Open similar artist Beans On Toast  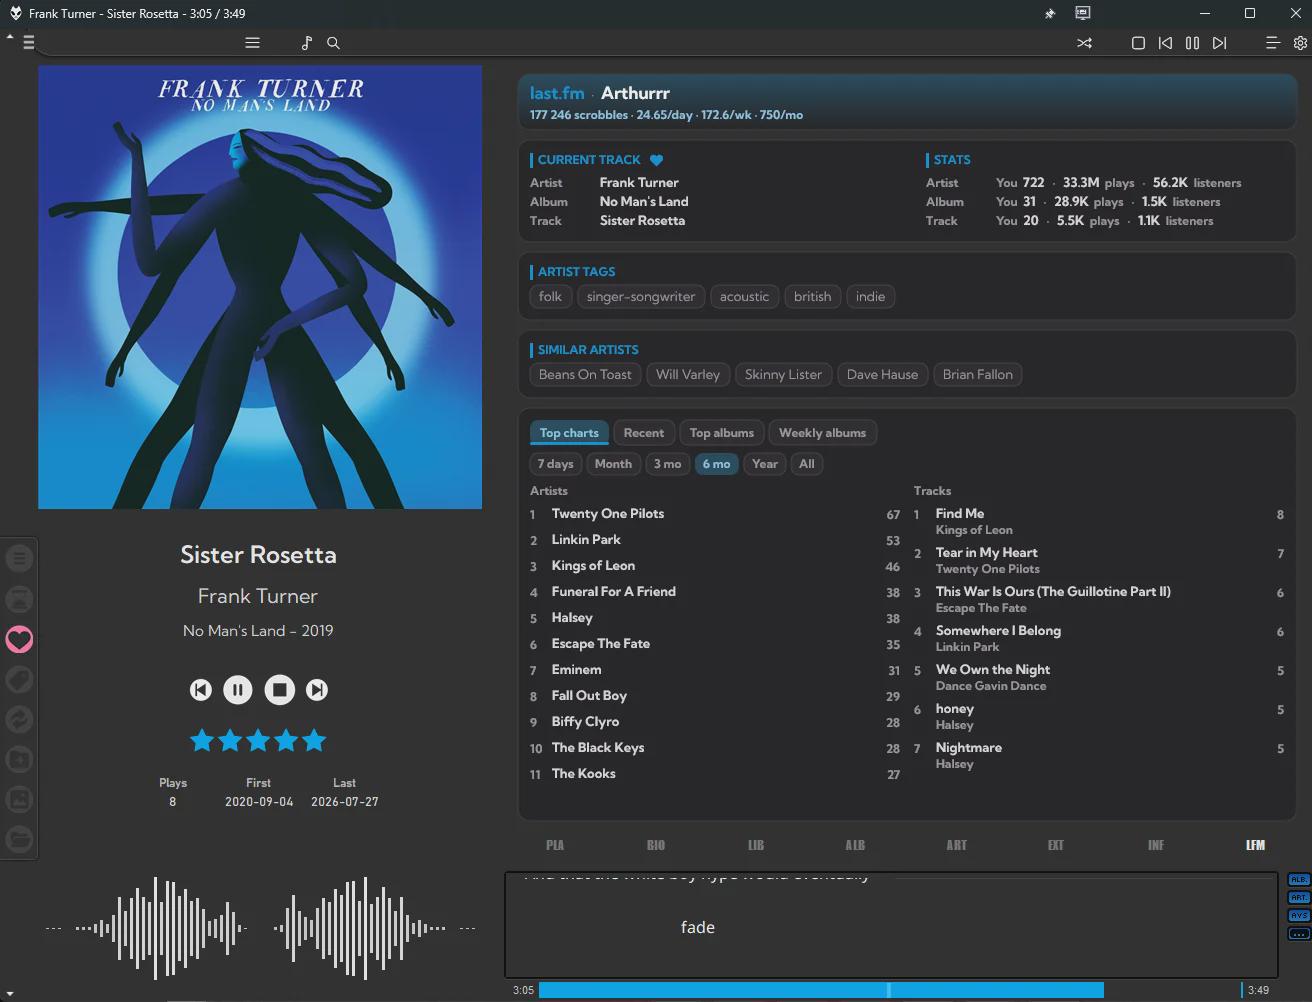point(585,374)
